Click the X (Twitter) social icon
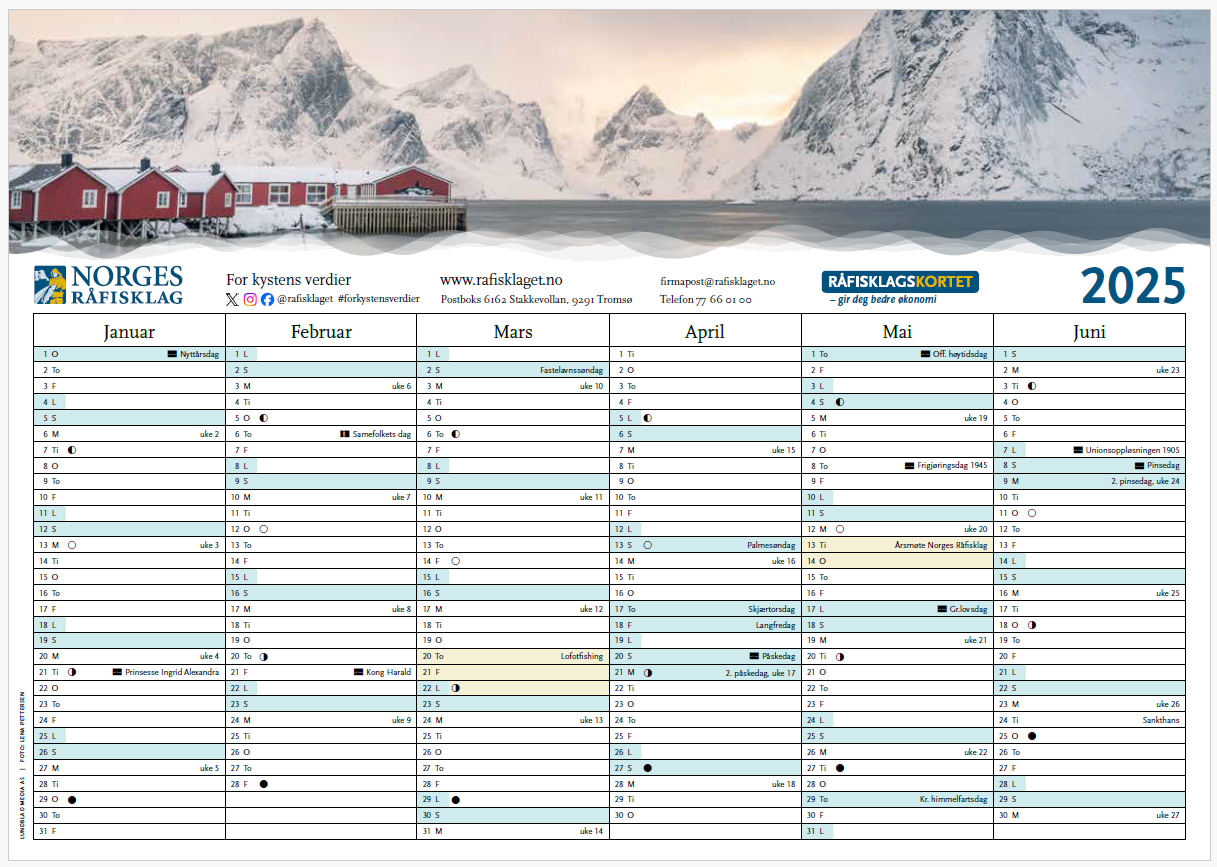This screenshot has width=1217, height=867. click(232, 299)
